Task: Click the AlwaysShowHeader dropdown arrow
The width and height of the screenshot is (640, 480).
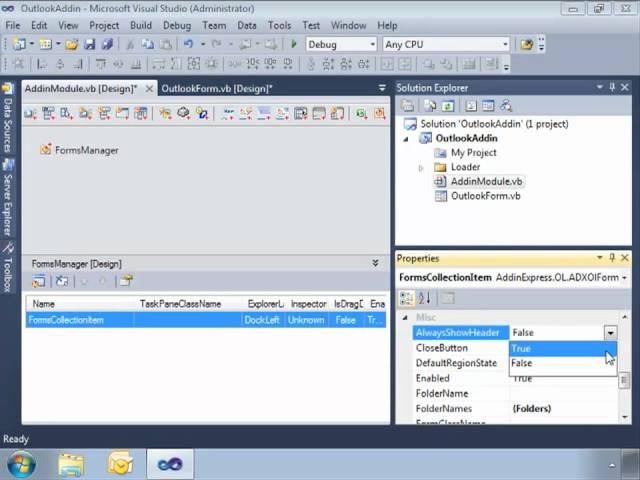Action: pyautogui.click(x=610, y=333)
